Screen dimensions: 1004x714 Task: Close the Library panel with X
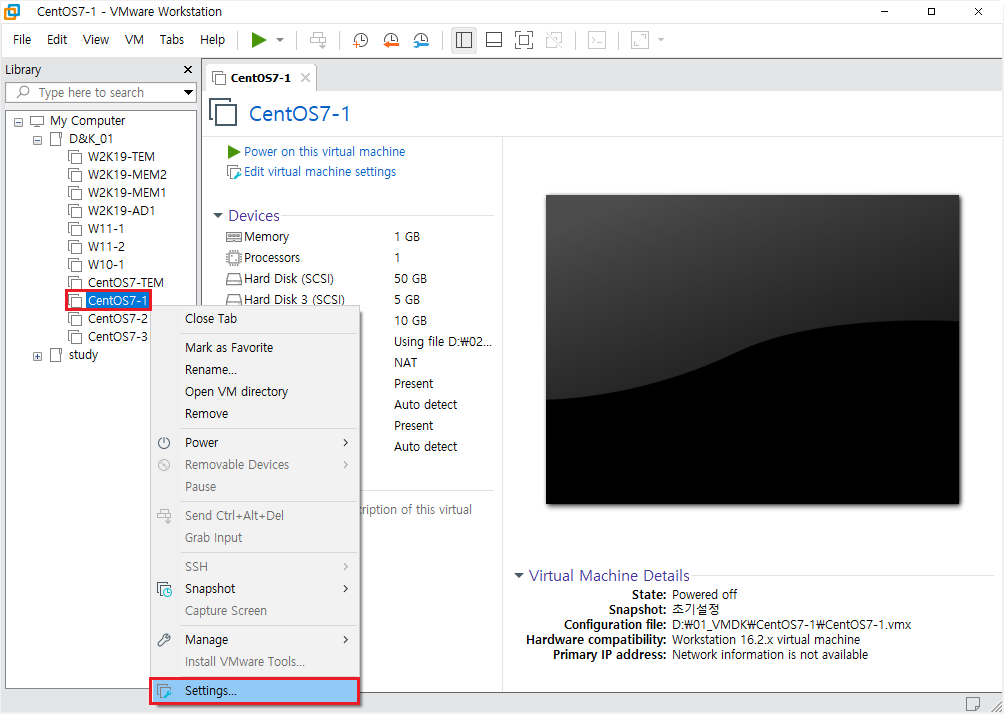[188, 69]
